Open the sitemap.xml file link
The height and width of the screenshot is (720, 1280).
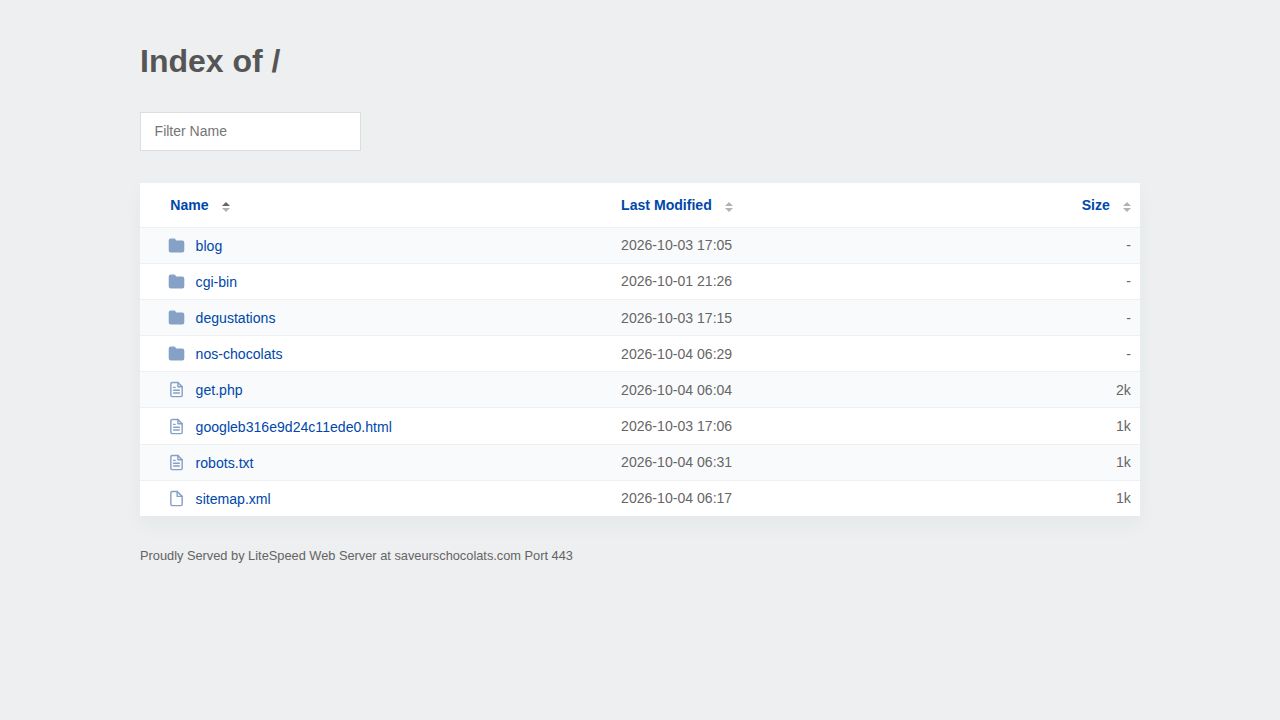point(233,499)
